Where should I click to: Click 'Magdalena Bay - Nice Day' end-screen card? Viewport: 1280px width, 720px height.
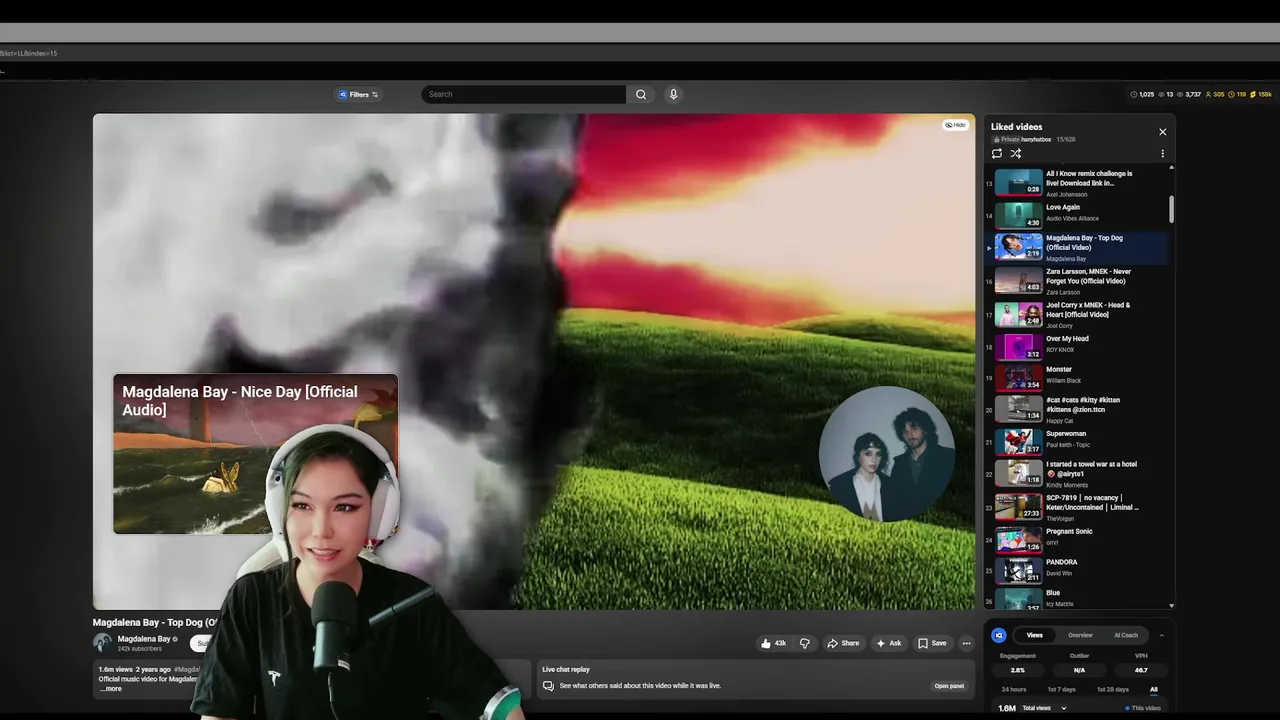(255, 454)
